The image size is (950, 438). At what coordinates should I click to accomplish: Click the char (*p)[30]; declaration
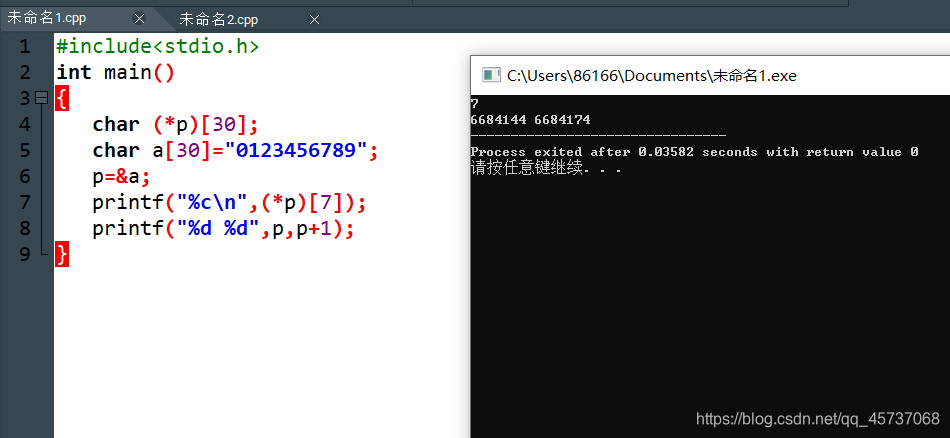[x=176, y=124]
